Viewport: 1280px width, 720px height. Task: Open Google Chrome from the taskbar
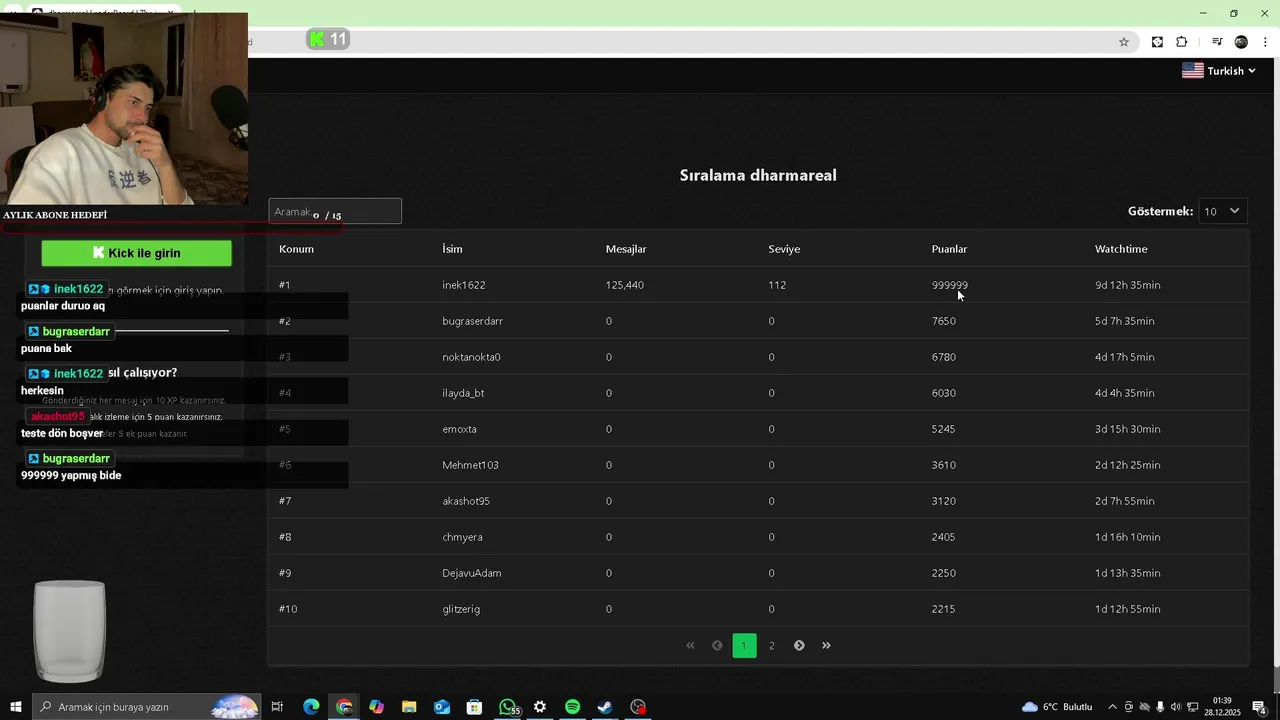pyautogui.click(x=344, y=707)
